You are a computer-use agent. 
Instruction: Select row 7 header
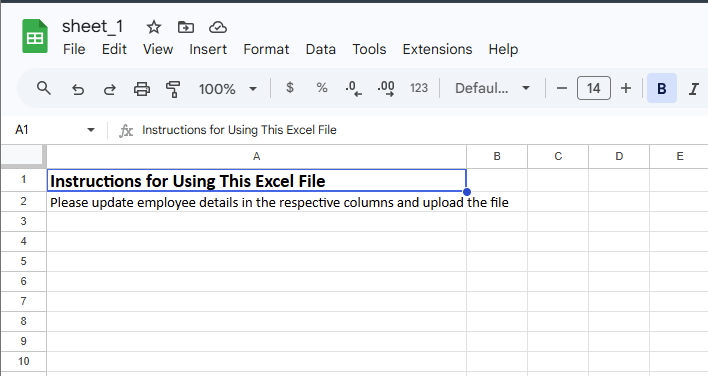[23, 301]
